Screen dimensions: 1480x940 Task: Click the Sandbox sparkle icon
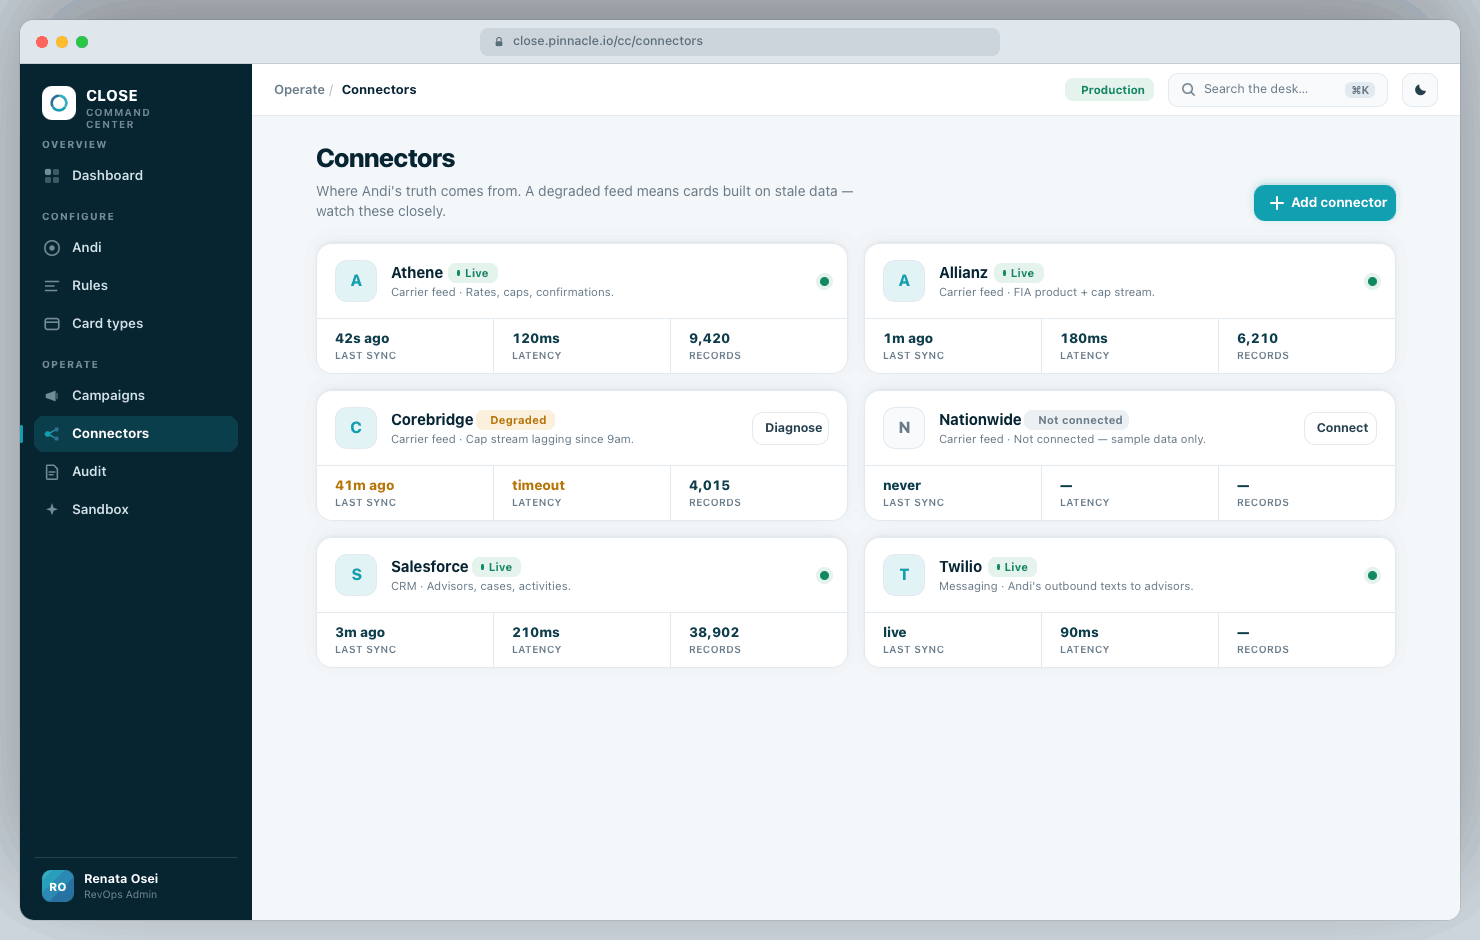click(x=52, y=510)
